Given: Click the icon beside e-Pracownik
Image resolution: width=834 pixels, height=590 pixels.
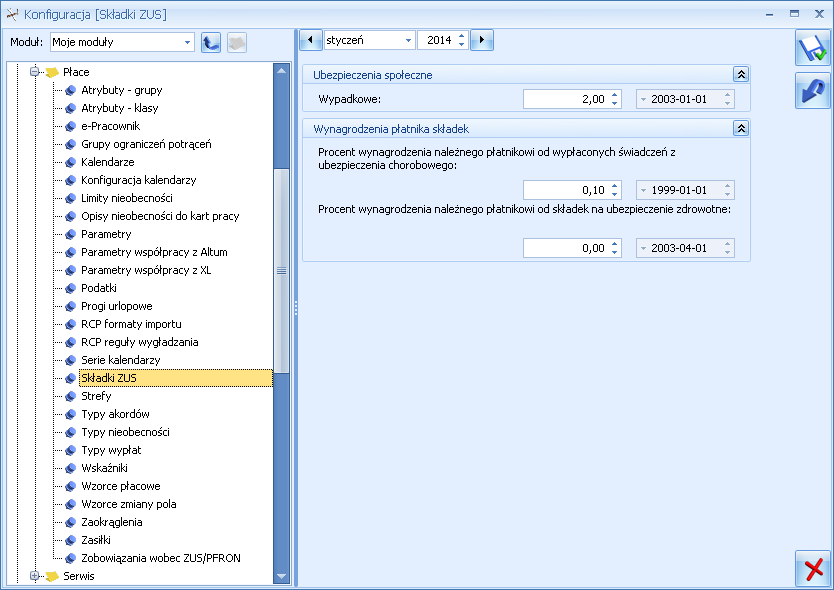Looking at the screenshot, I should (x=71, y=127).
